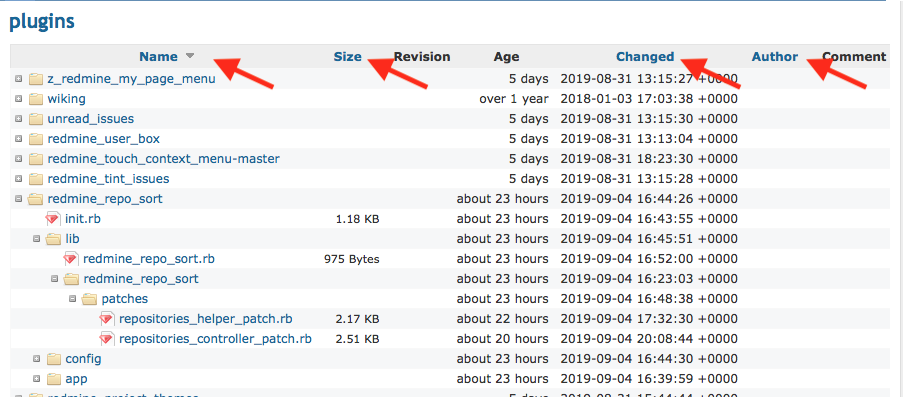Expand the redmine_tint_issues folder
903x397 pixels.
point(18,179)
